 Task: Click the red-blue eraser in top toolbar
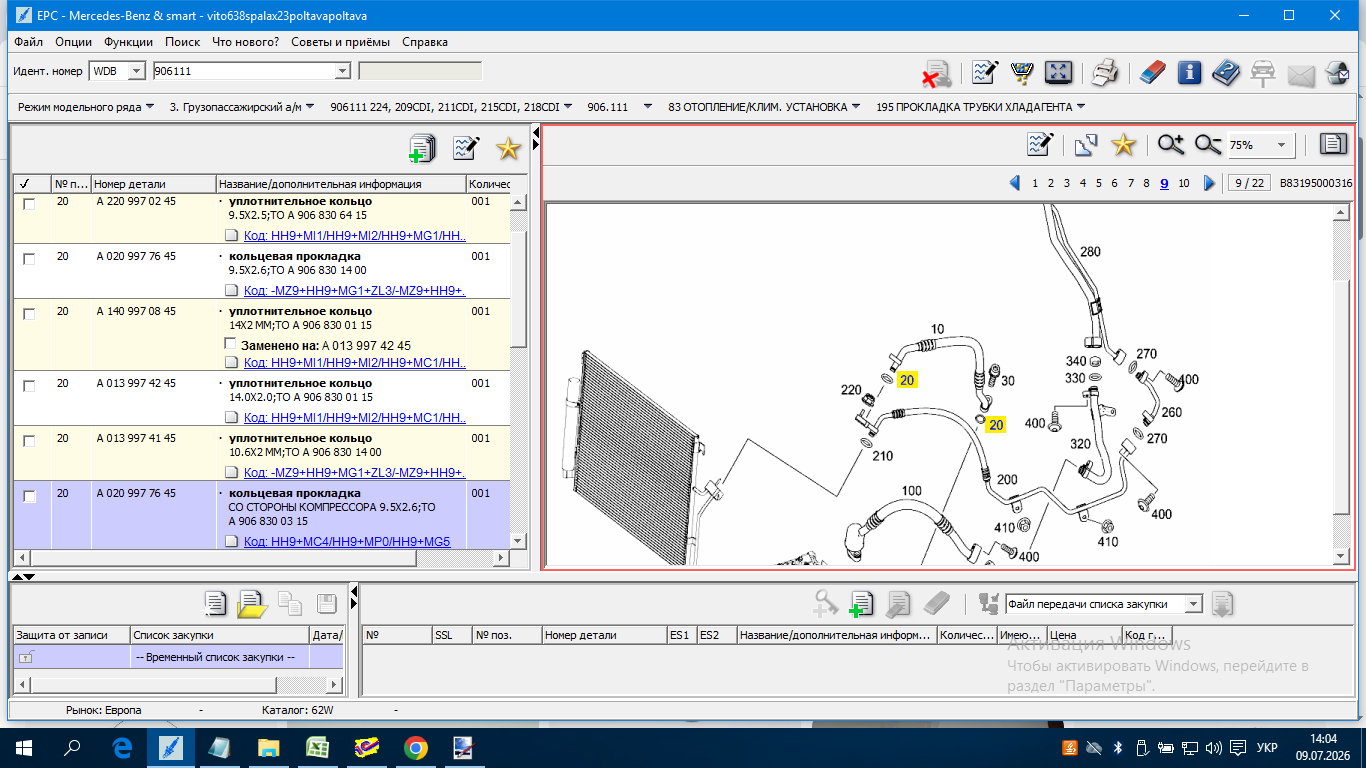point(1152,72)
